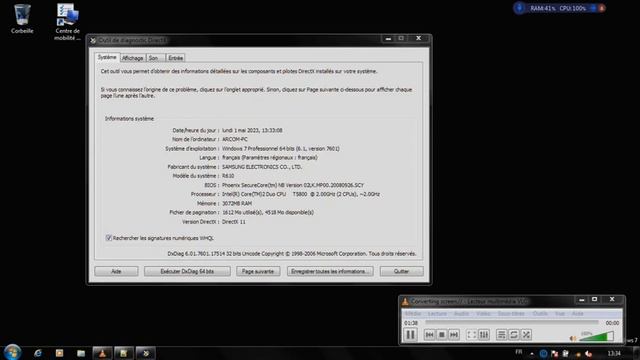
Task: Open Windows Media Player taskbar icon
Action: (60, 353)
